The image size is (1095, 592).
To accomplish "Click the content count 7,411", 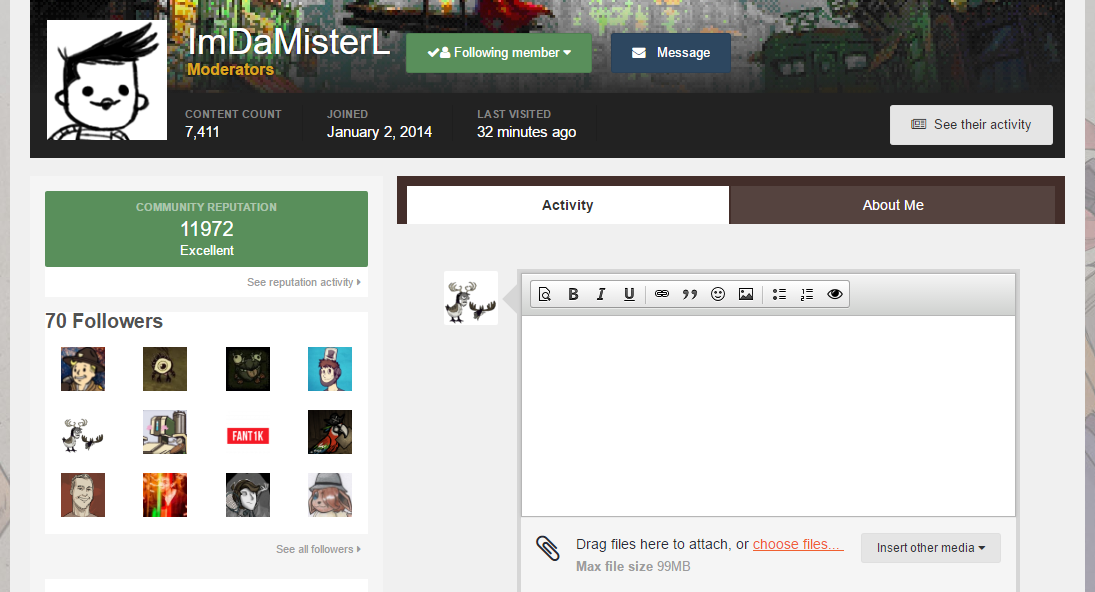I will click(x=203, y=132).
